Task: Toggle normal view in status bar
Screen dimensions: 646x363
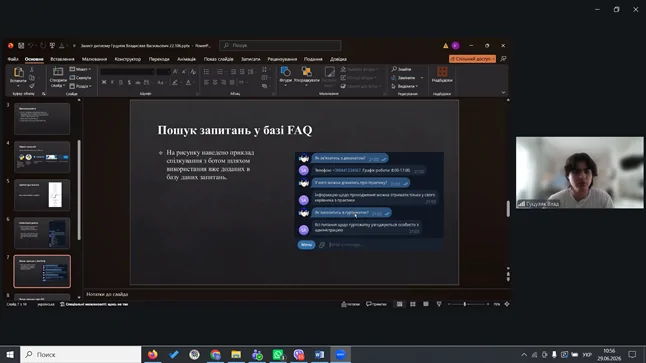Action: coord(399,304)
